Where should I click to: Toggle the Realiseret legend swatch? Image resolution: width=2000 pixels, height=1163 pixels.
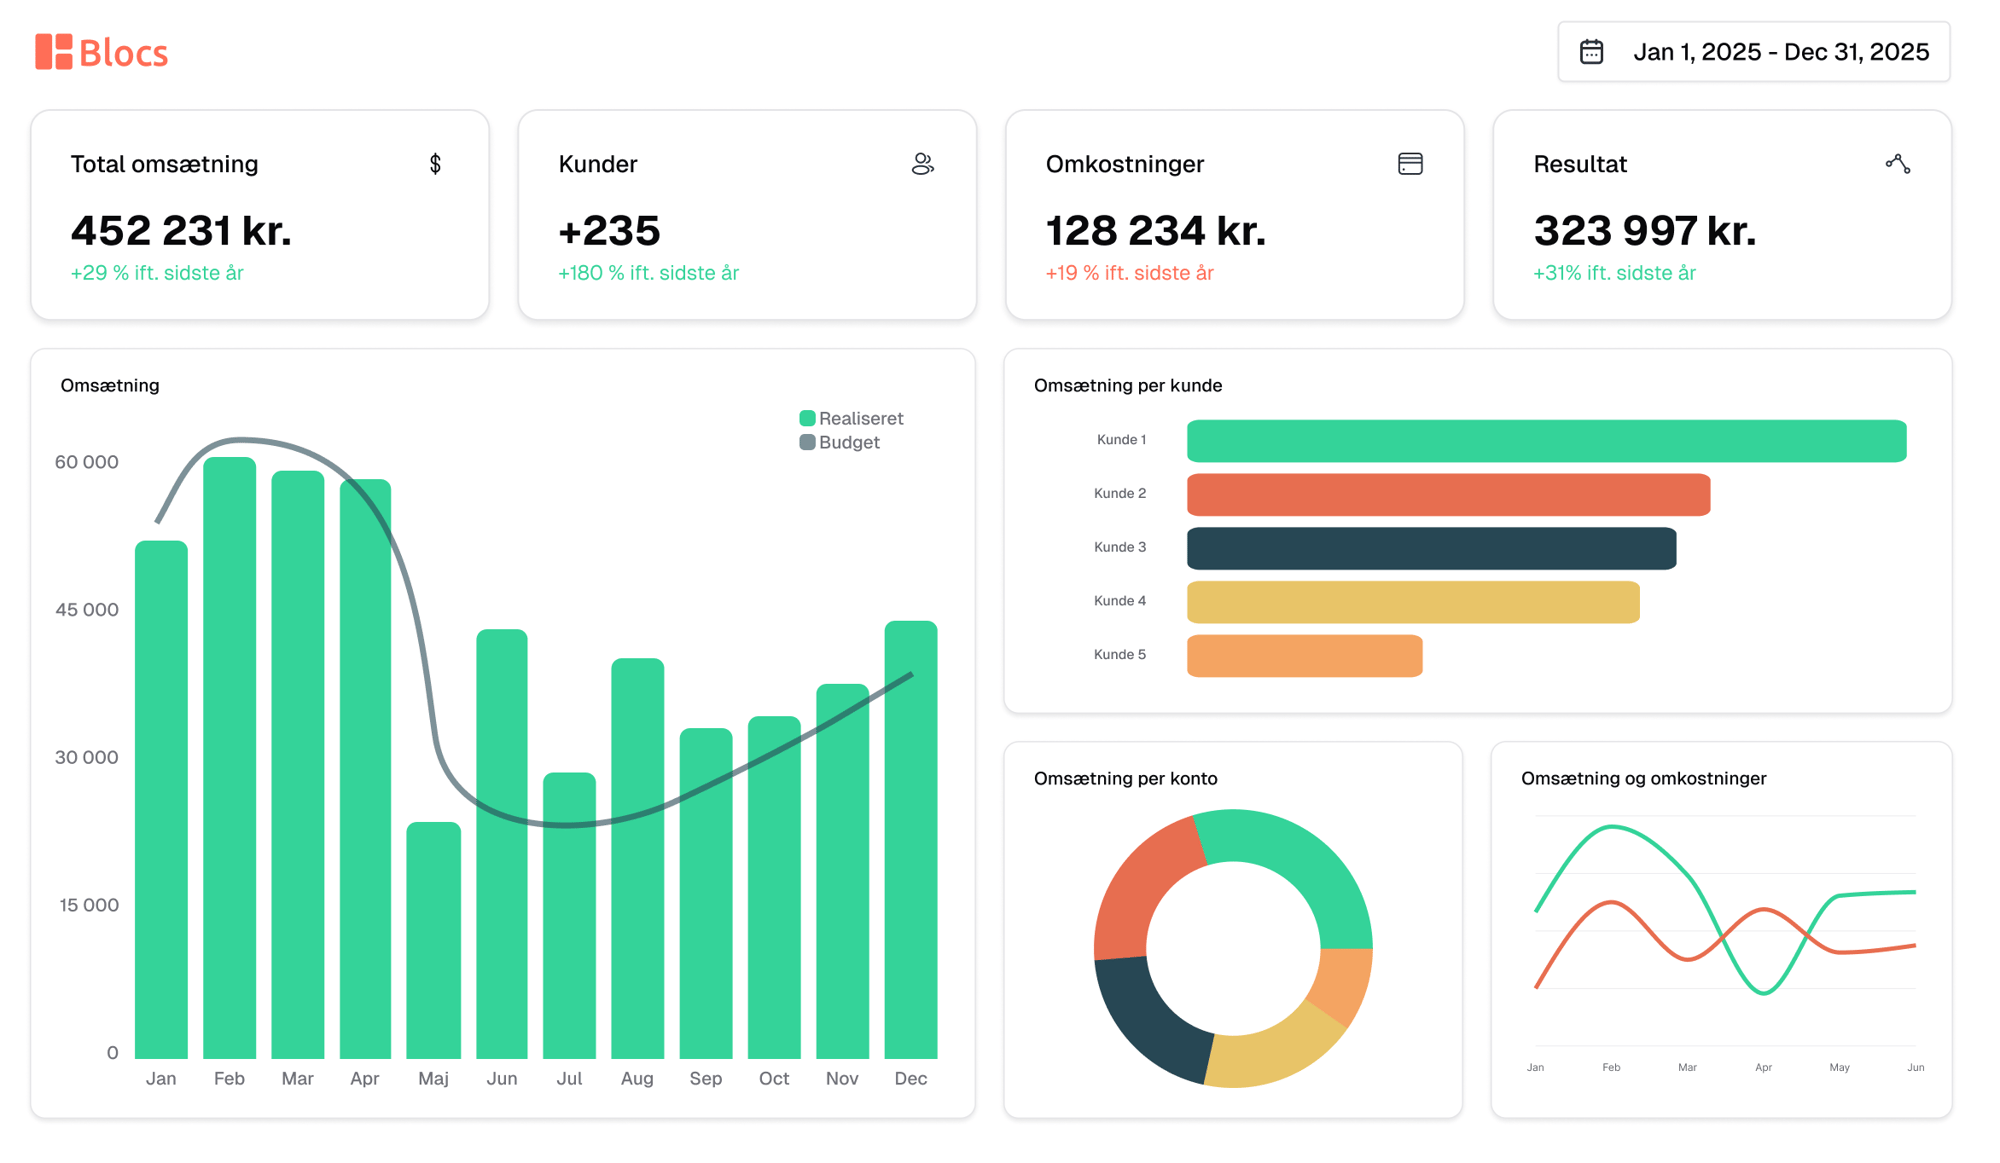coord(807,418)
